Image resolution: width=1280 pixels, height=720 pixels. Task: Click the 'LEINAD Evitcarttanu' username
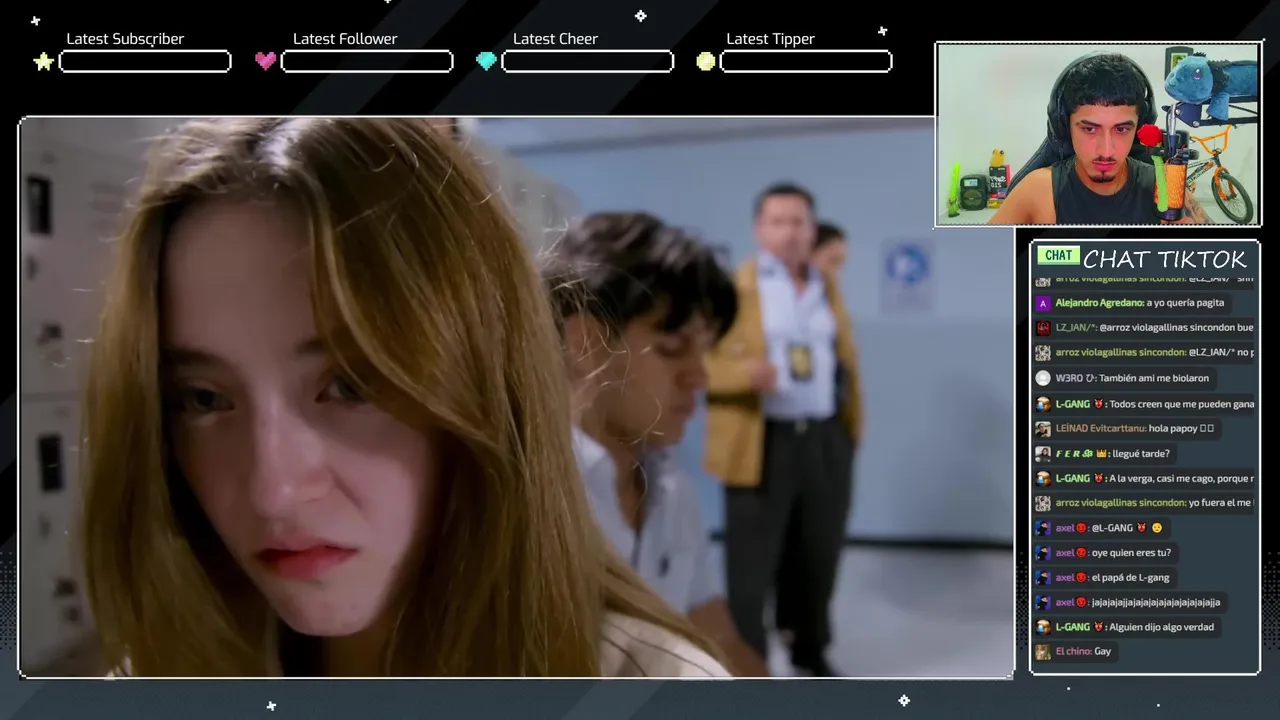1100,429
